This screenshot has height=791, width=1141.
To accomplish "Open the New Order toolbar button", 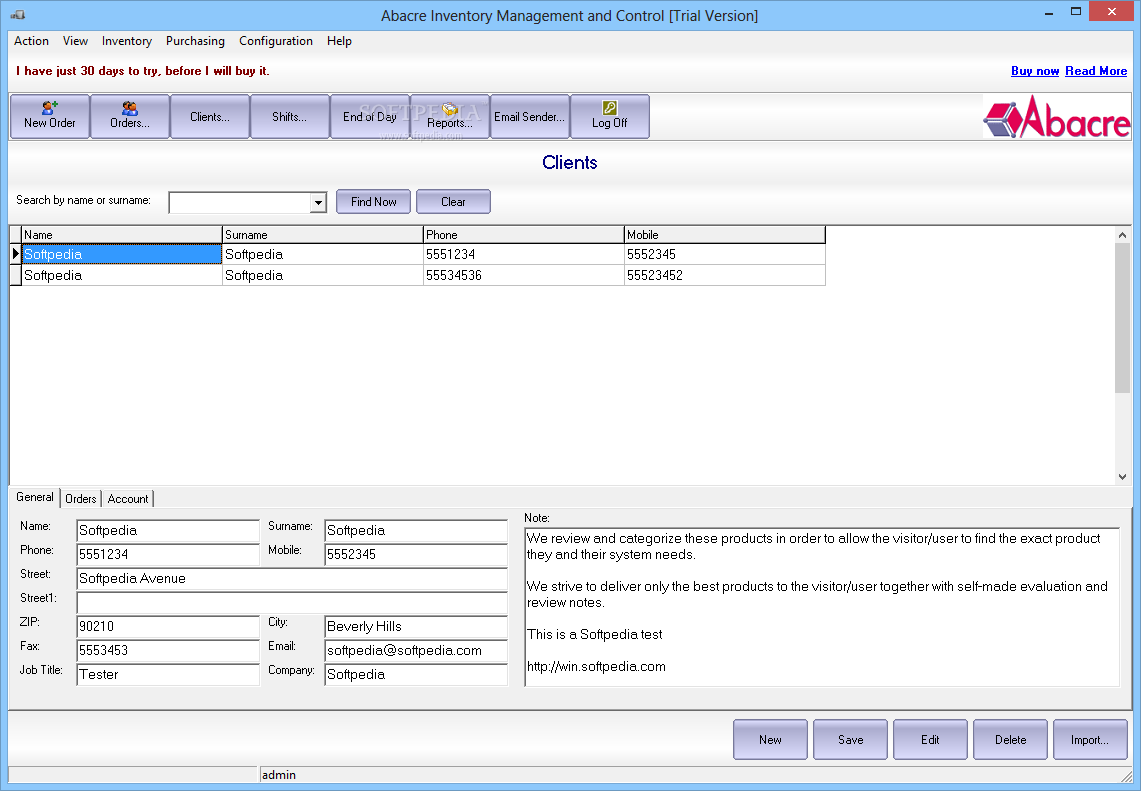I will point(49,116).
